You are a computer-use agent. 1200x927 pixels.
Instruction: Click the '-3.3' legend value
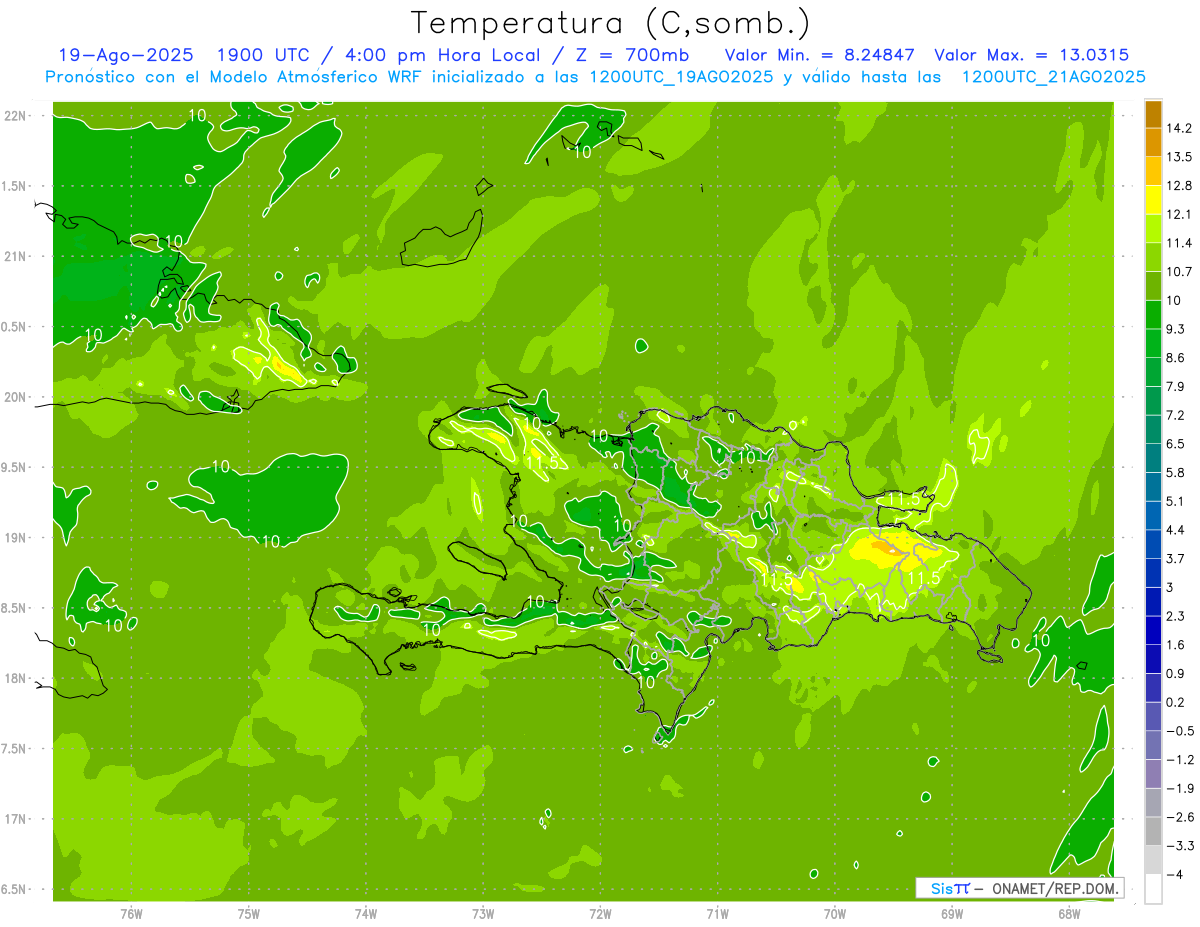(1180, 845)
